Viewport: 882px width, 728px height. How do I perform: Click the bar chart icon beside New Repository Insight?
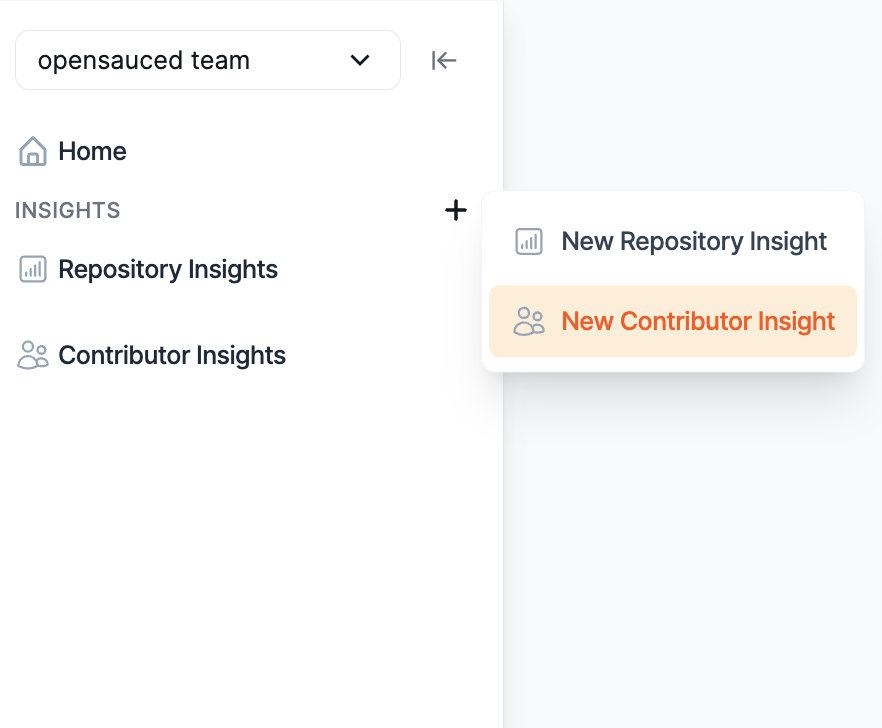(x=528, y=241)
